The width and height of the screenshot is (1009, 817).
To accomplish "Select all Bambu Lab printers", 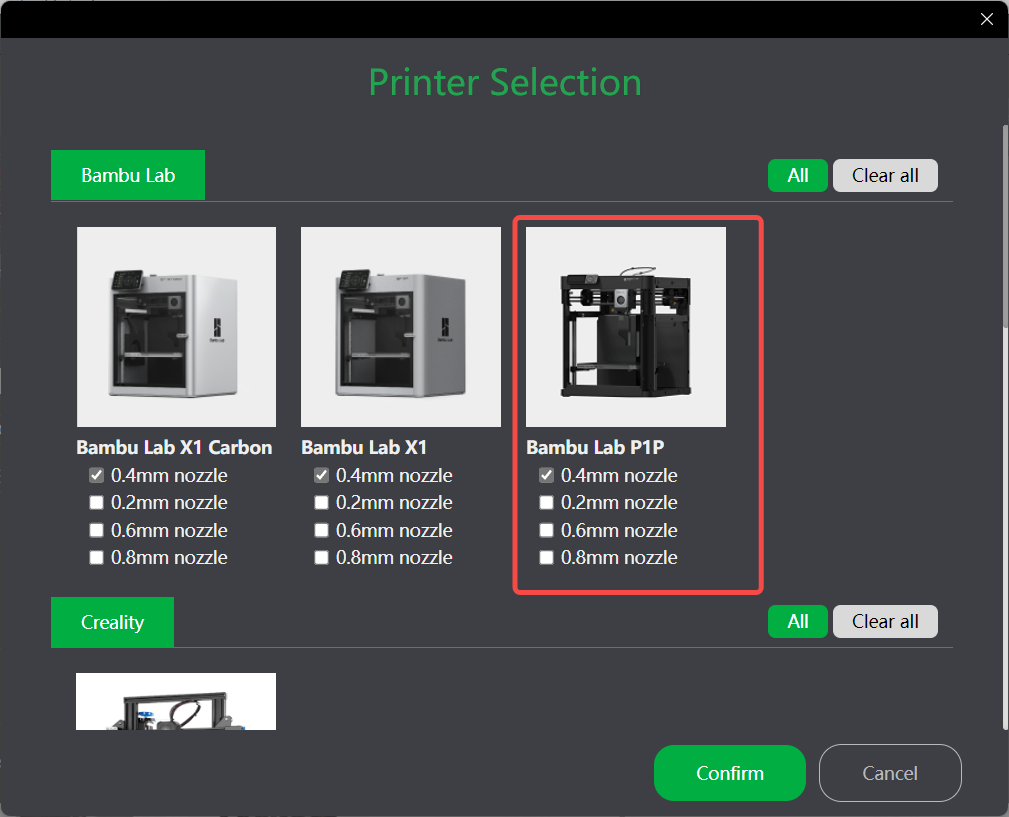I will point(798,176).
